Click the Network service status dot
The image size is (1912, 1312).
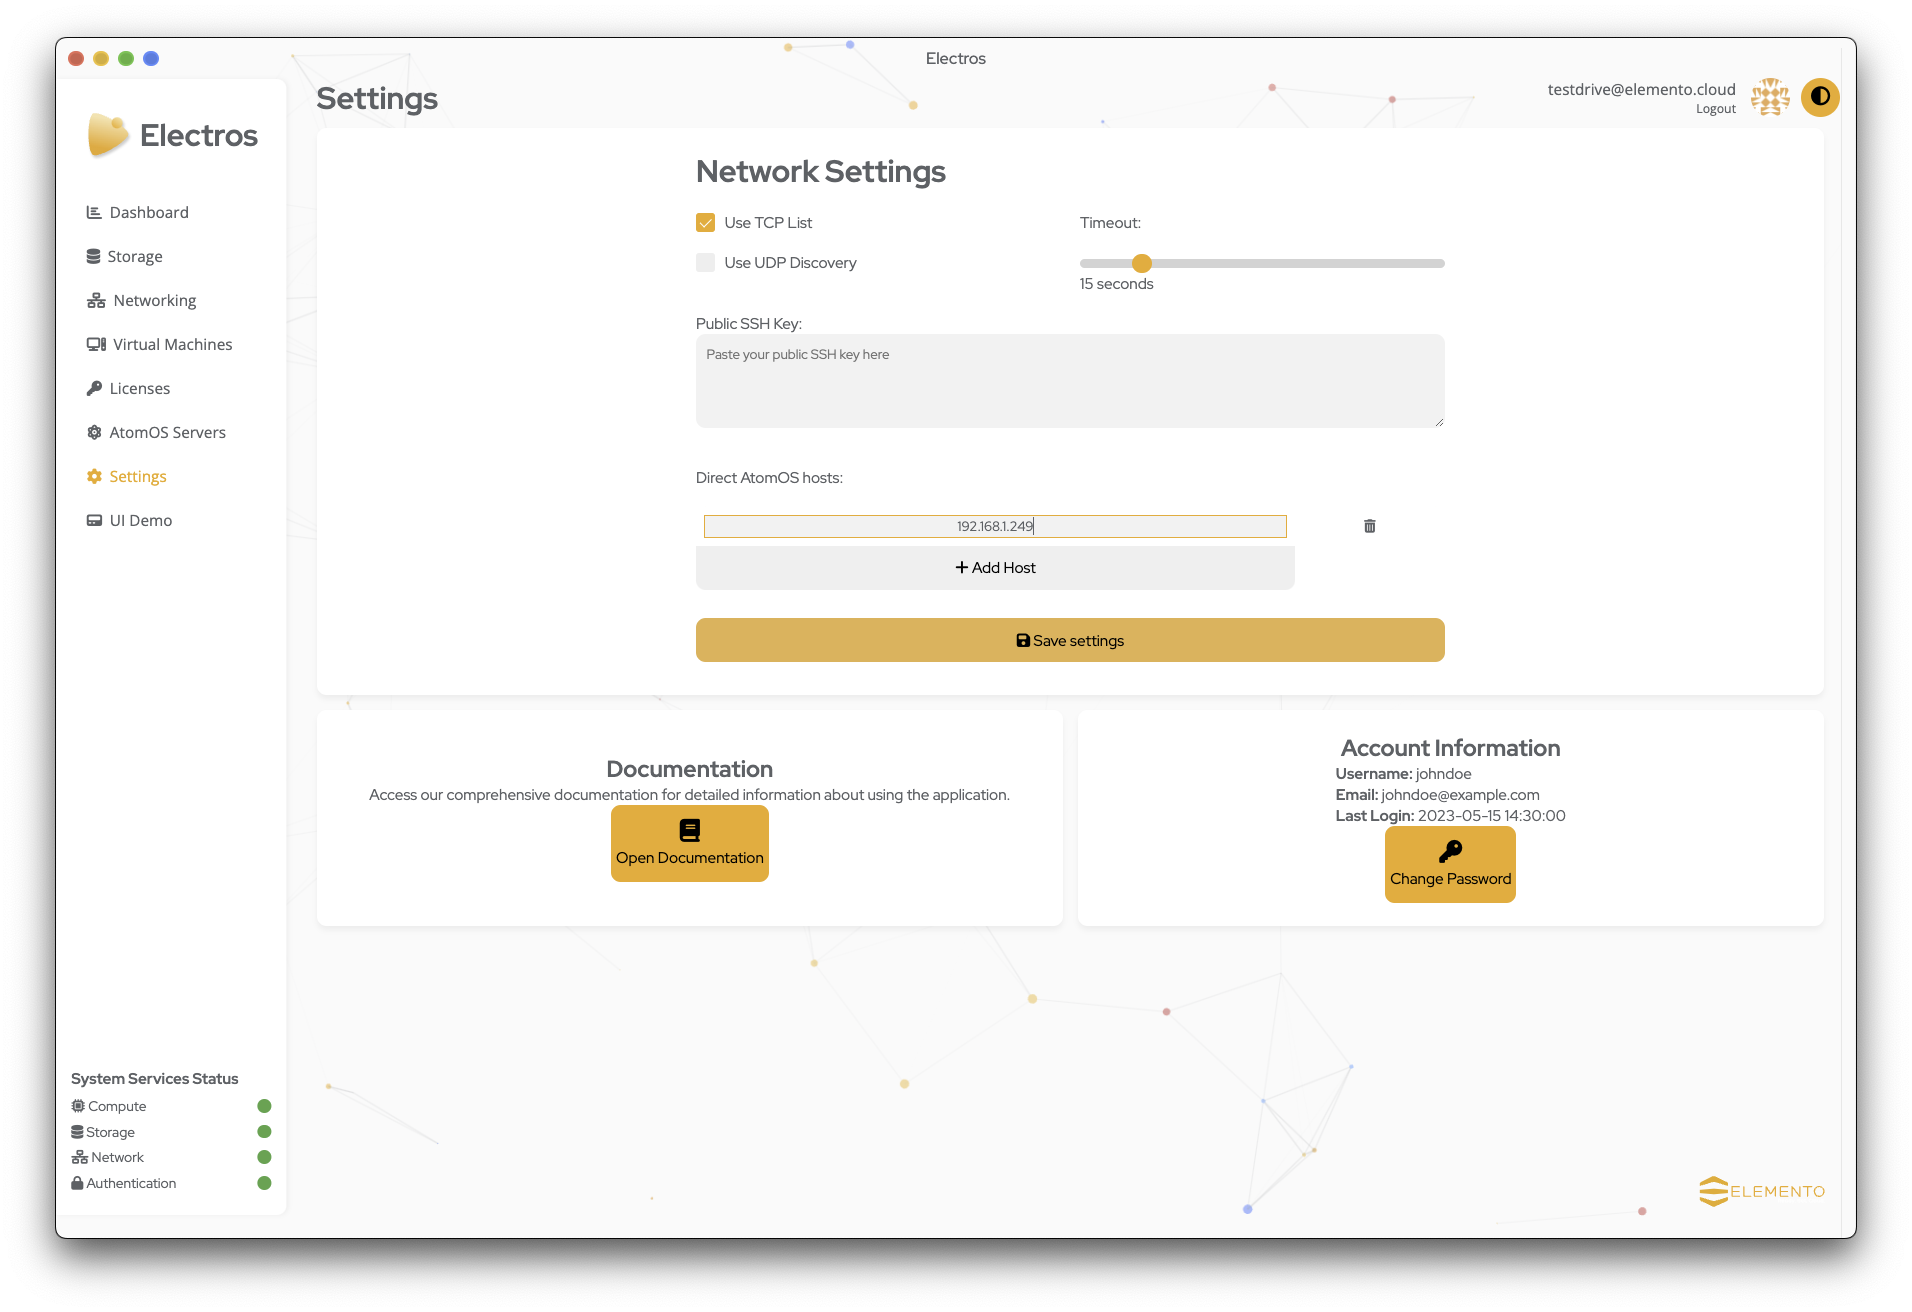coord(264,1157)
